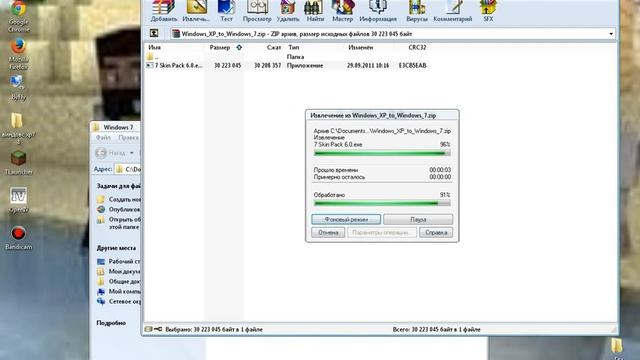
Task: Open the Bandicam desktop icon
Action: point(18,238)
